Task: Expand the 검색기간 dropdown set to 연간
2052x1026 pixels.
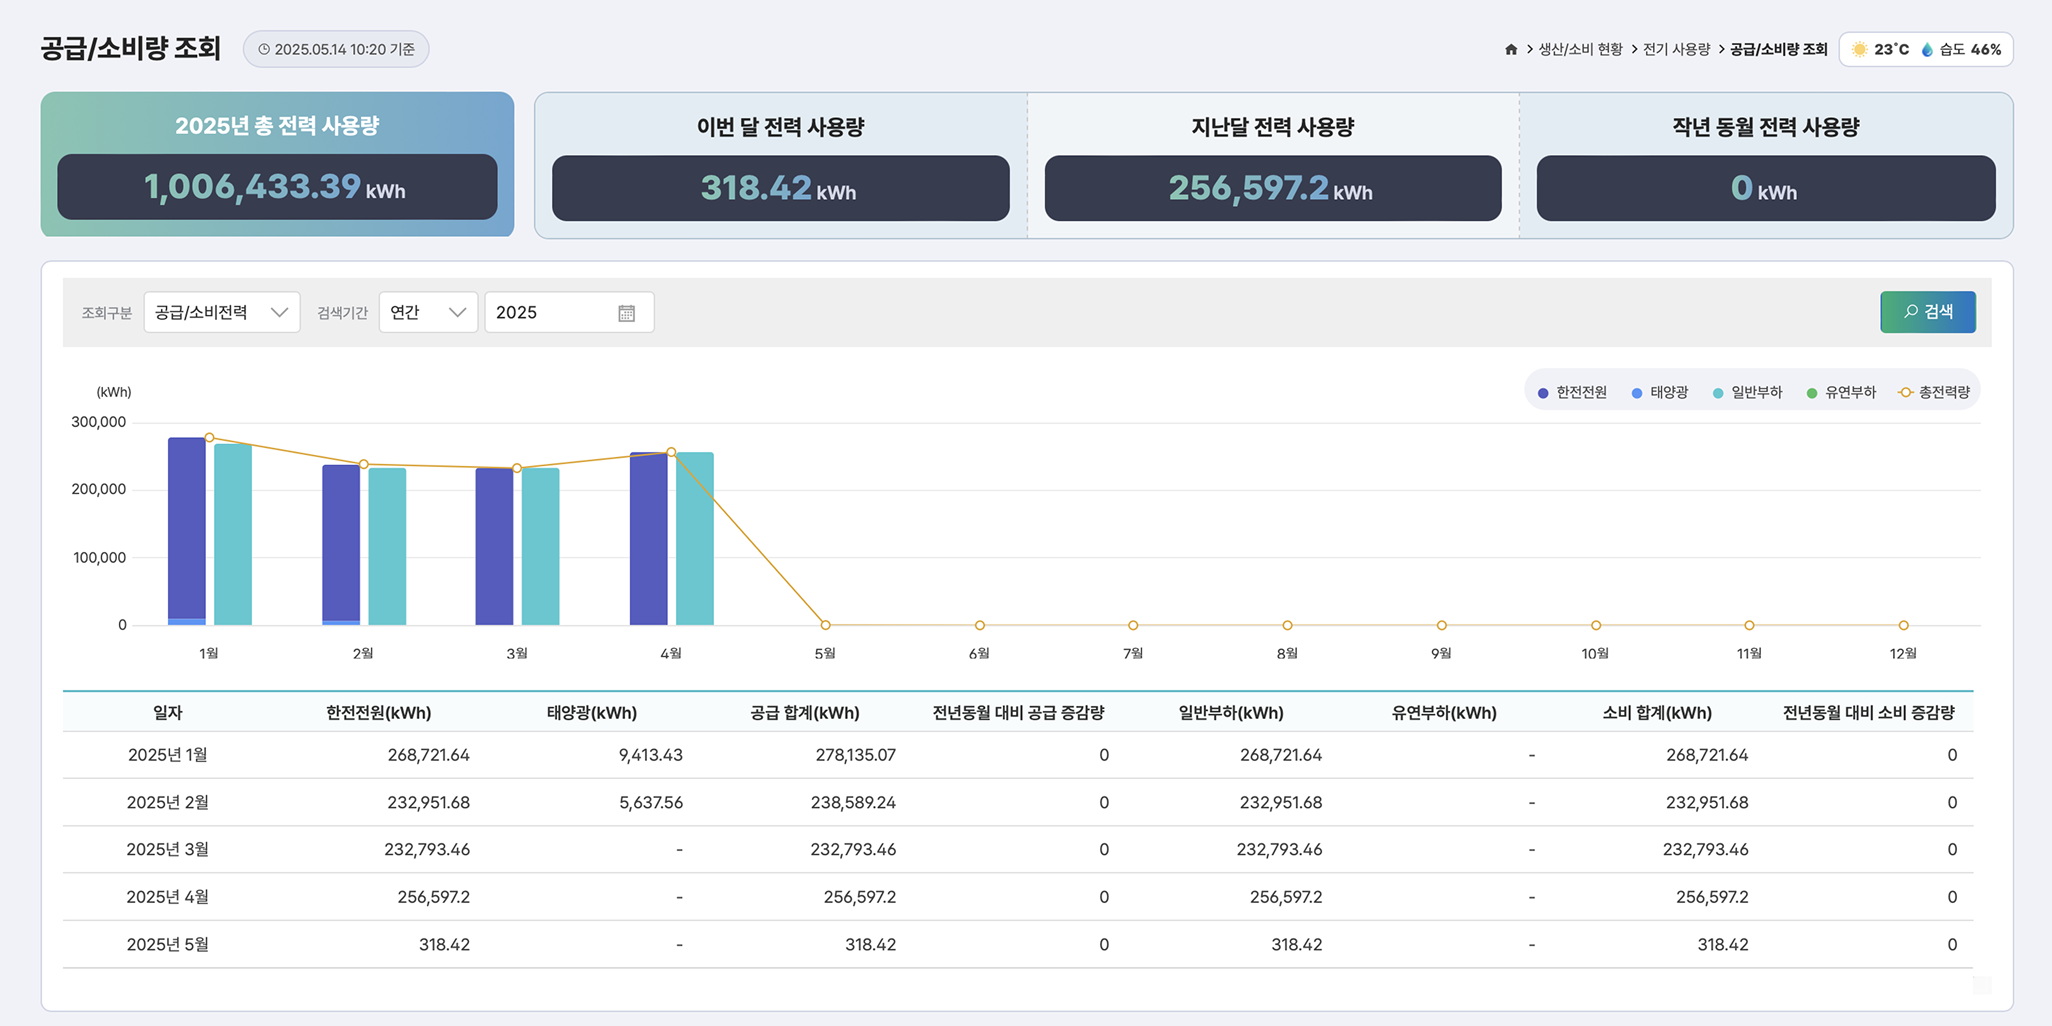Action: click(428, 312)
